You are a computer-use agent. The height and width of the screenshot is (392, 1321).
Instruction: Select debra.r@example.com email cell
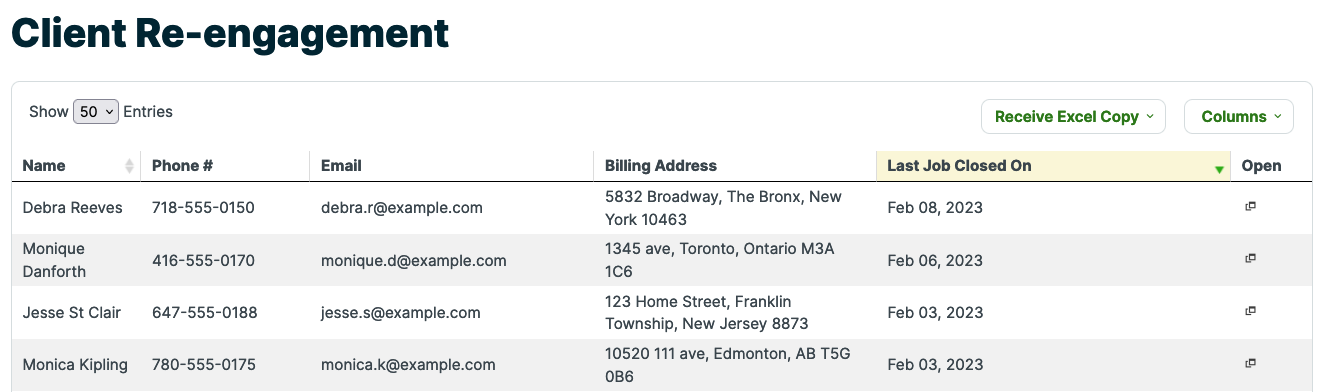tap(402, 208)
